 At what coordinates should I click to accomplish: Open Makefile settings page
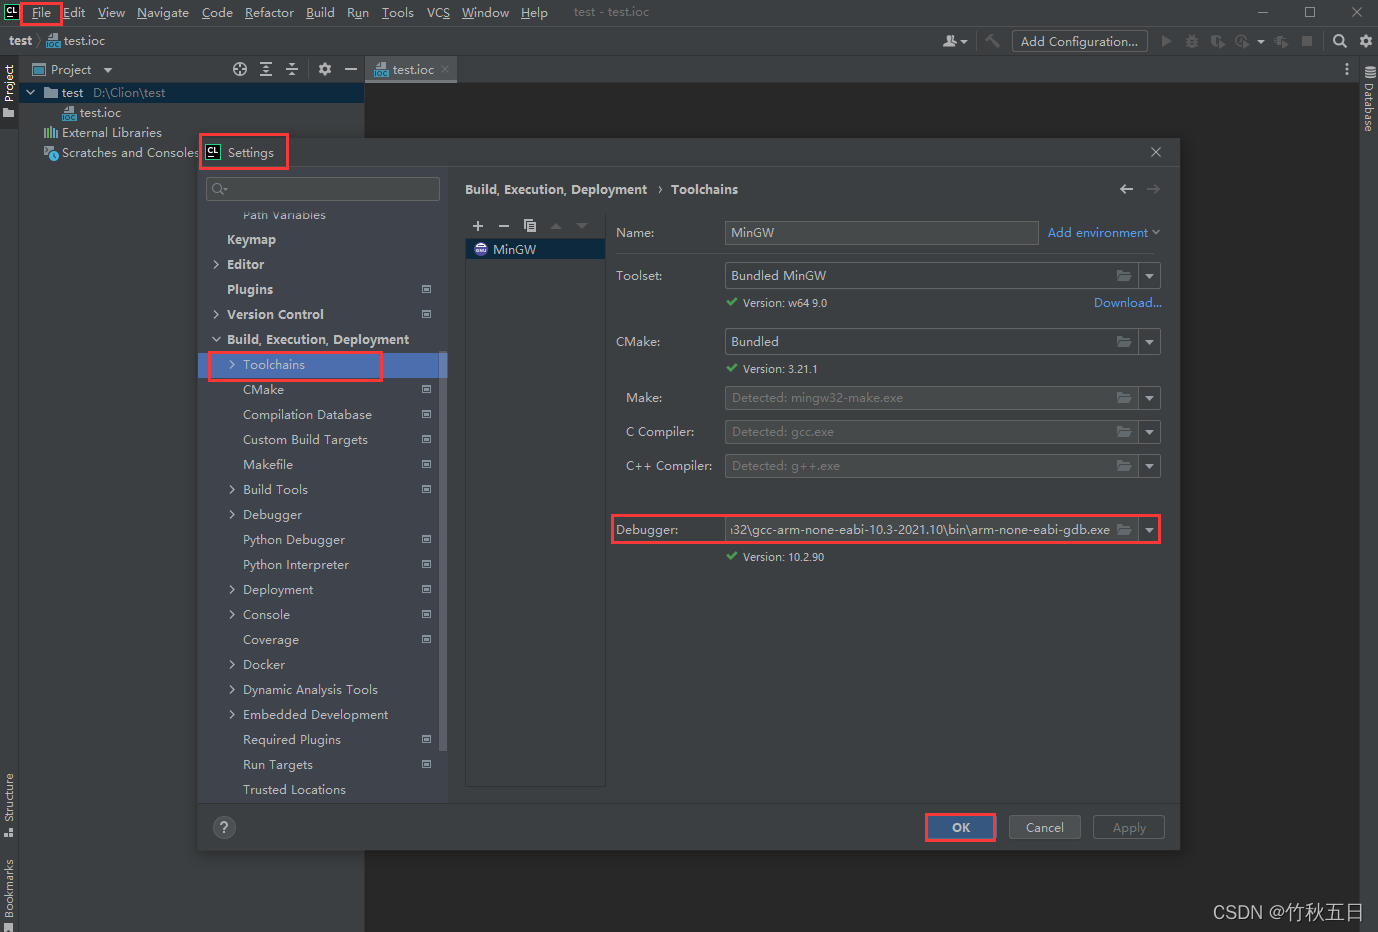click(268, 464)
